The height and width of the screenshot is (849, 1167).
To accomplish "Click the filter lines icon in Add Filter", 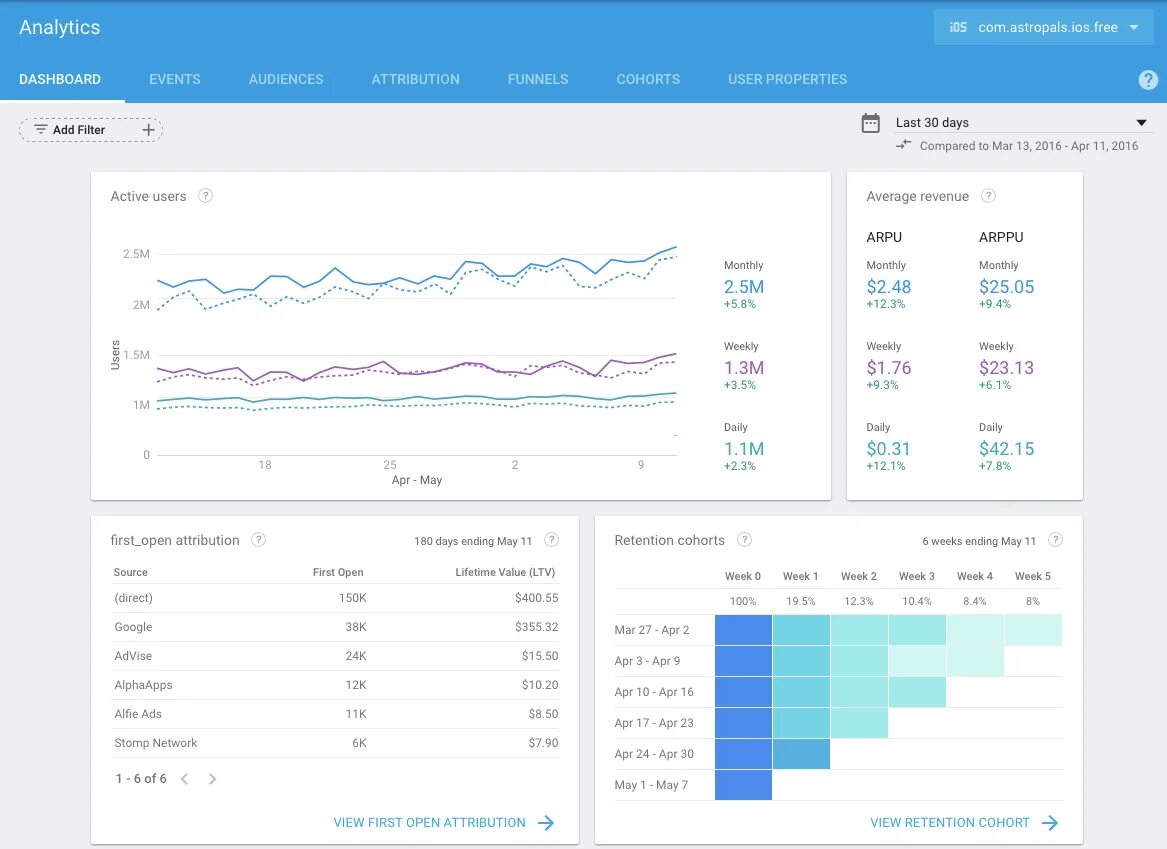I will (41, 129).
